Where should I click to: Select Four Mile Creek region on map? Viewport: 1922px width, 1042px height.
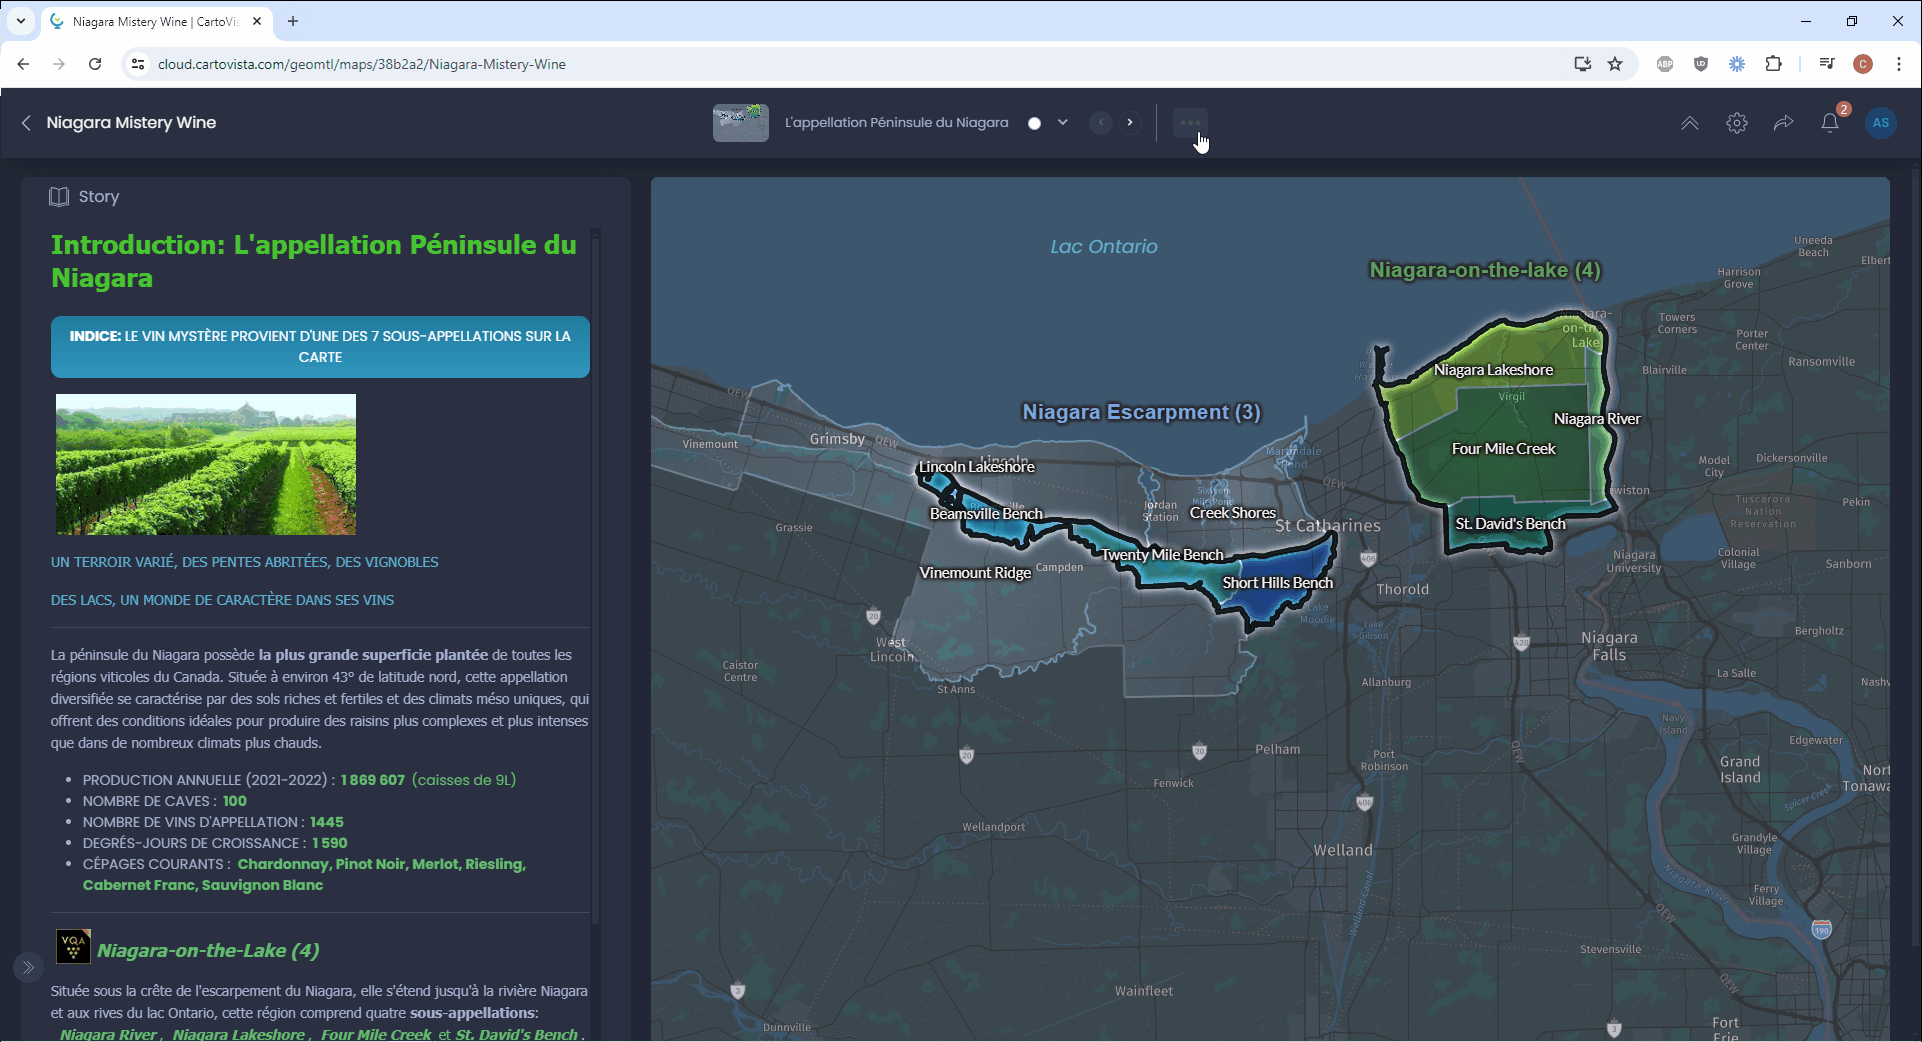[1503, 449]
